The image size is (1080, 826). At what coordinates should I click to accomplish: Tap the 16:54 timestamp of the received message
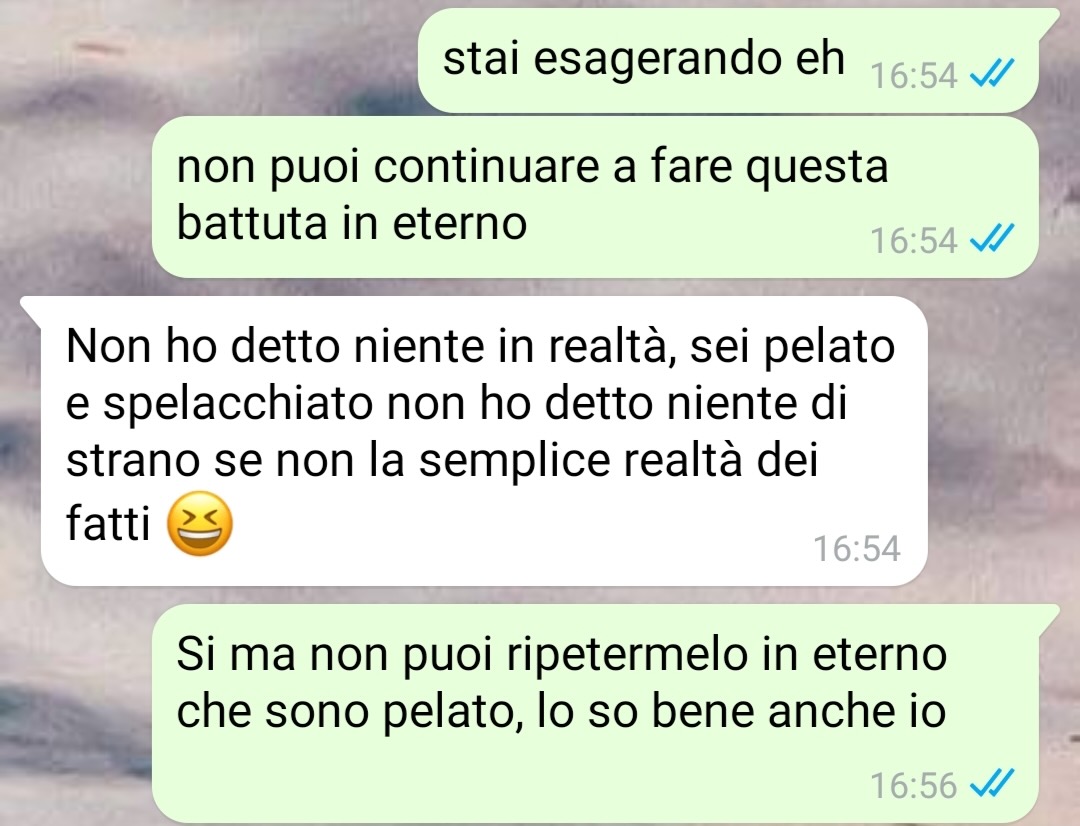(857, 548)
